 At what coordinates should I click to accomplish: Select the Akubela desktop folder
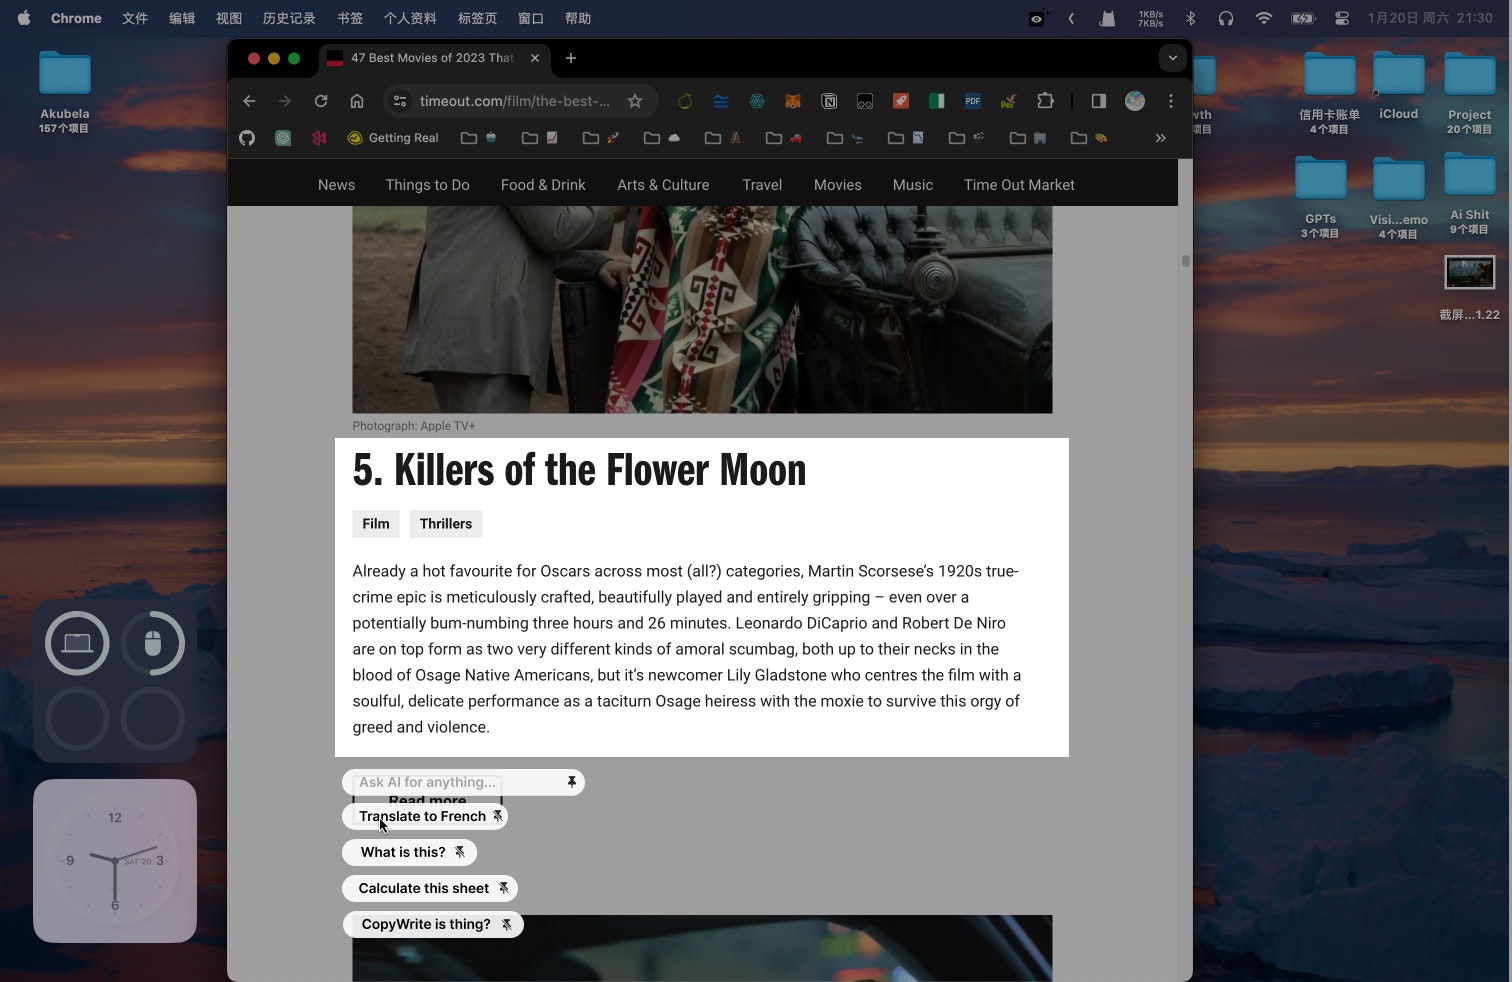pyautogui.click(x=65, y=91)
